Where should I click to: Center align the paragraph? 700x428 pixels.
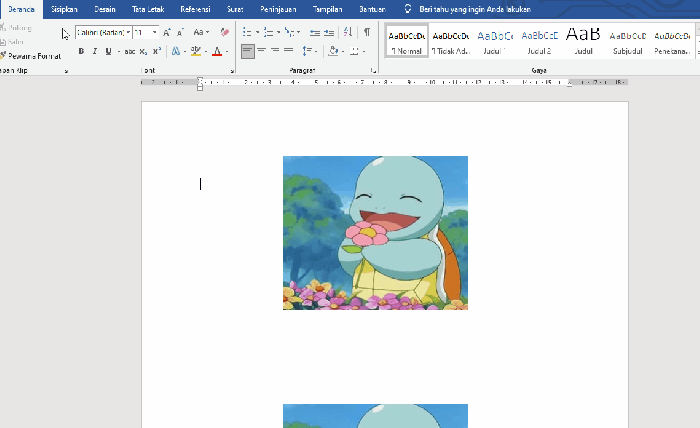point(262,51)
